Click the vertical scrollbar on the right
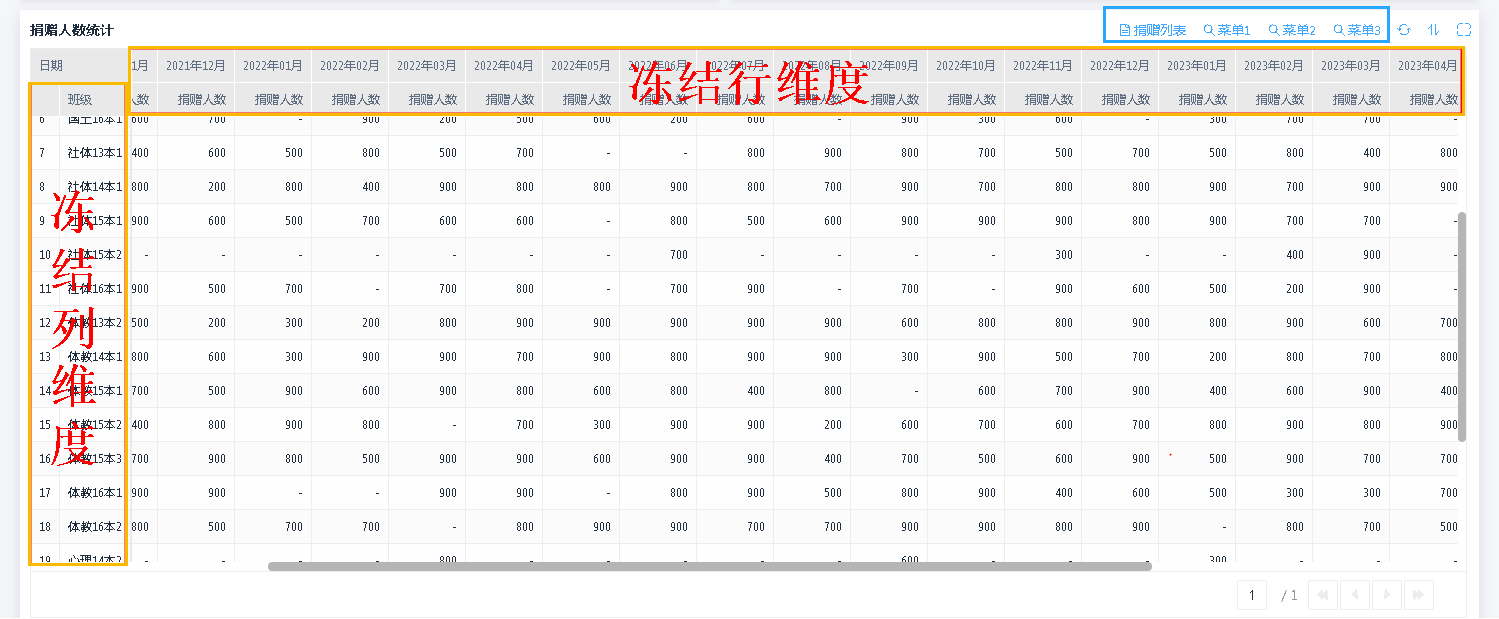The width and height of the screenshot is (1499, 619). coord(1461,326)
